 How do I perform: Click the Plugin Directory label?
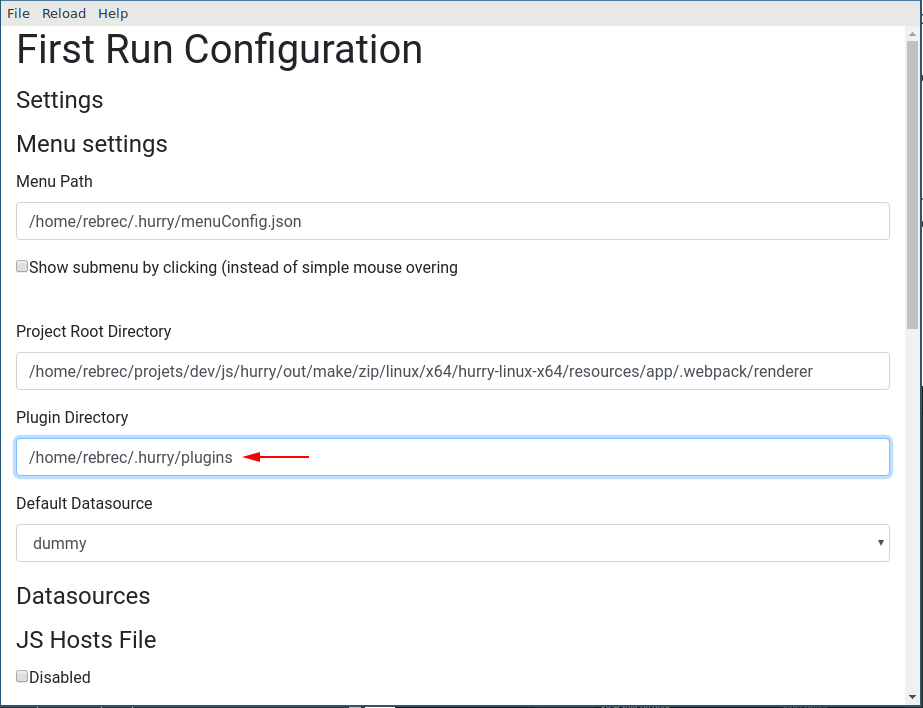[x=72, y=417]
